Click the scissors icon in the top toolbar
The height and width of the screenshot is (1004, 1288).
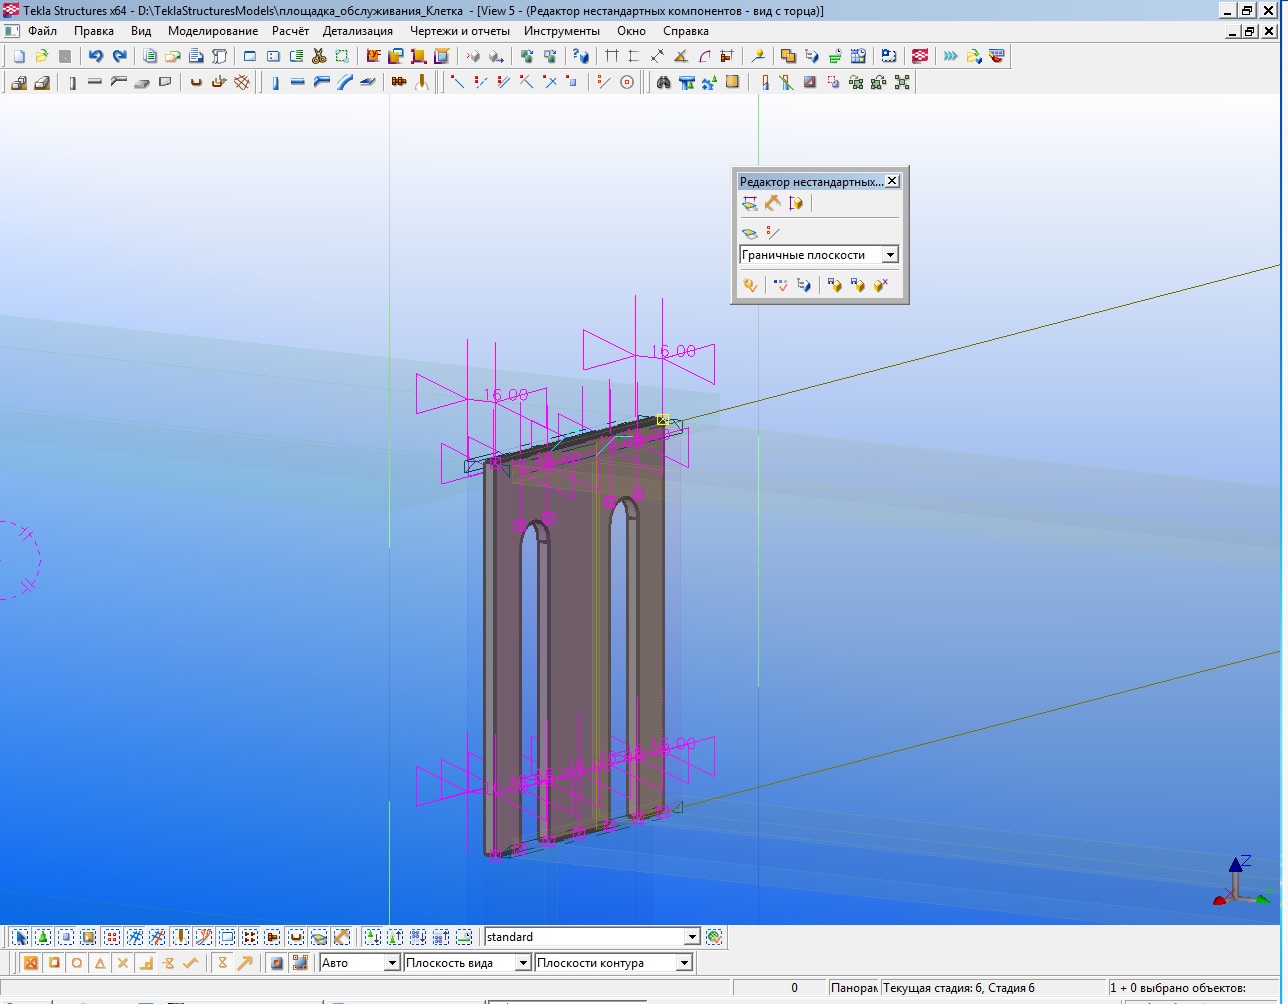tap(319, 57)
